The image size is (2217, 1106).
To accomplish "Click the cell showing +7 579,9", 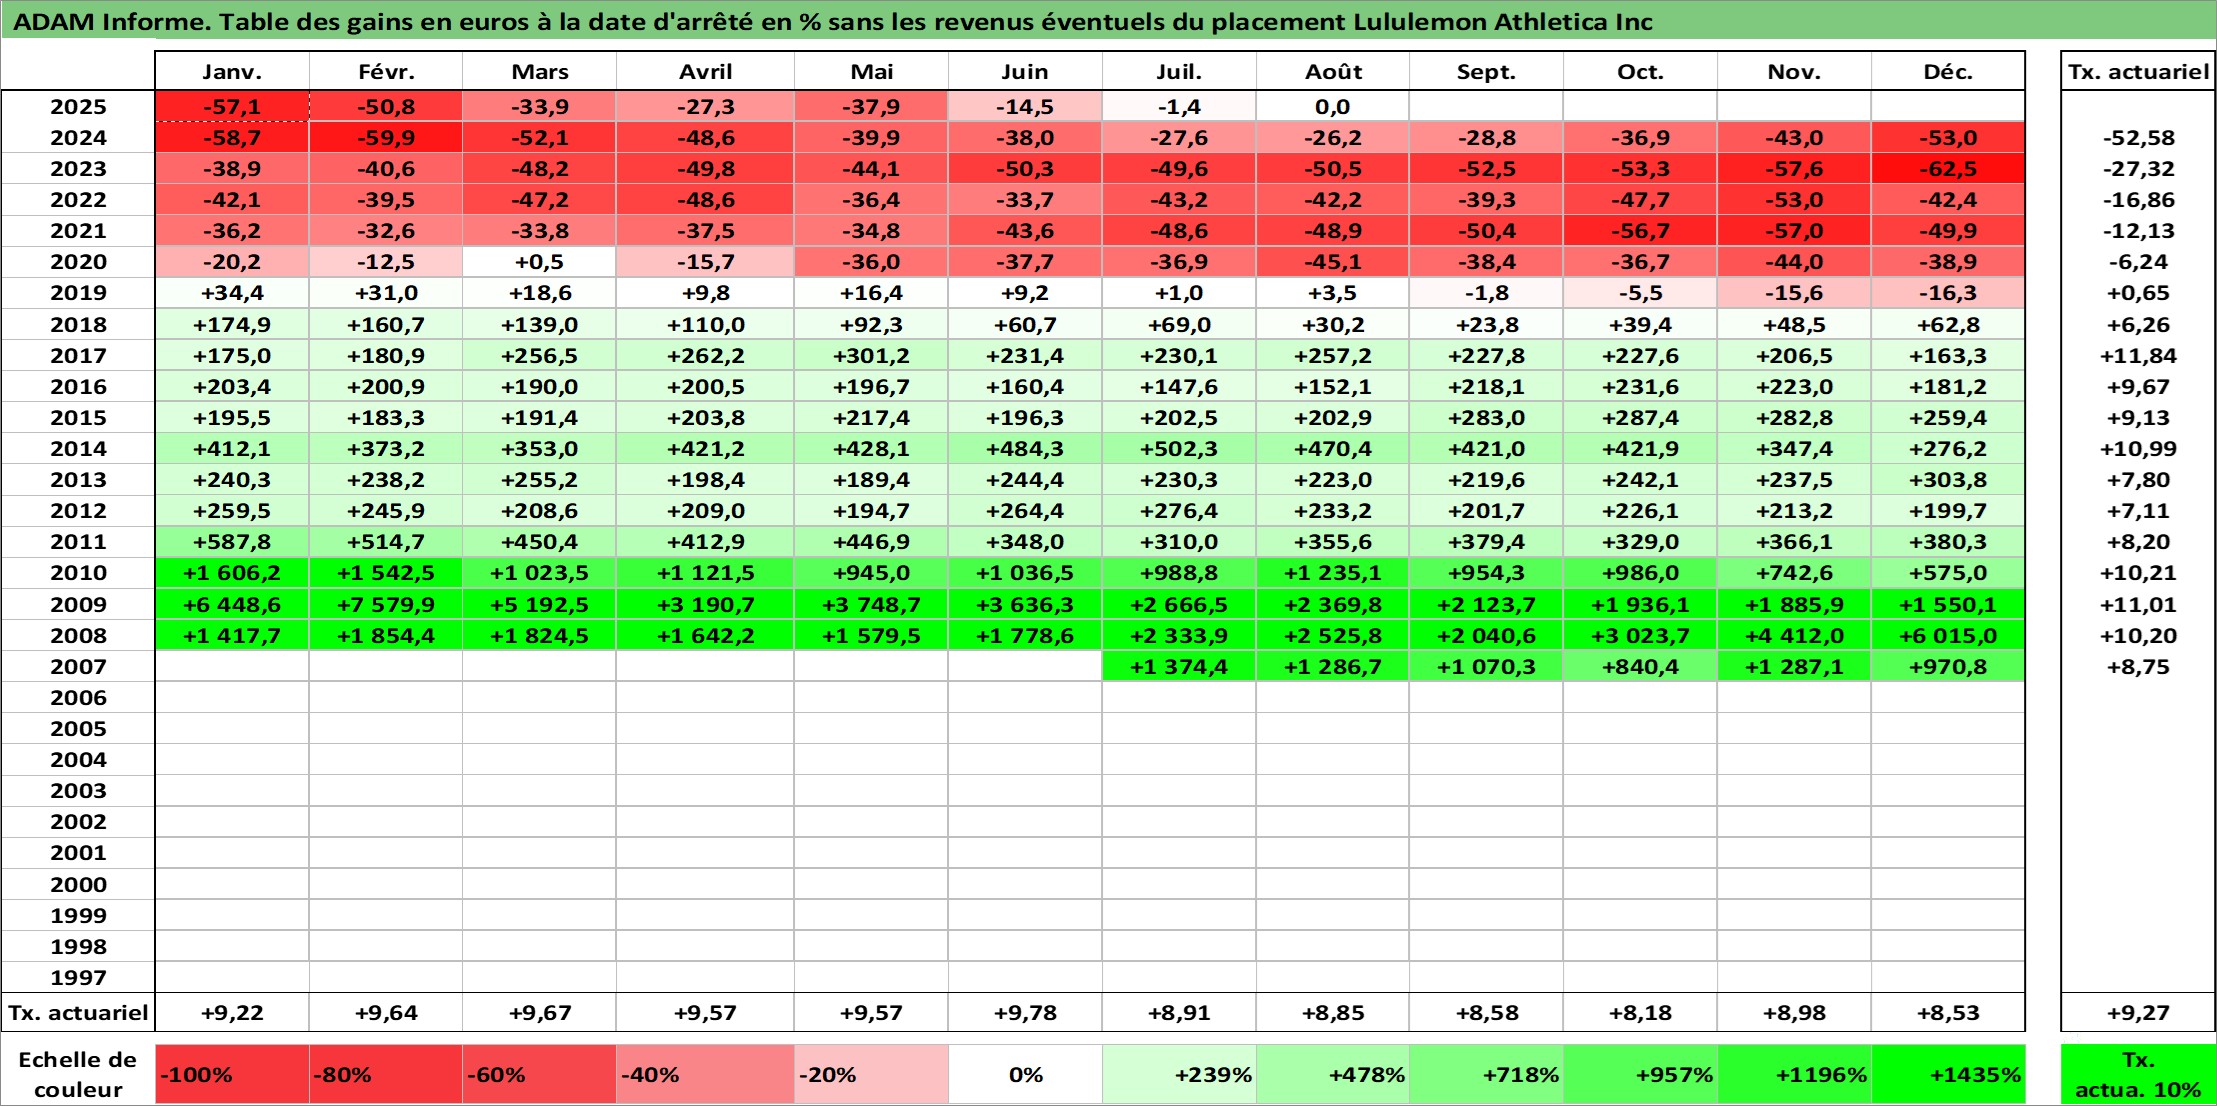I will pos(386,605).
